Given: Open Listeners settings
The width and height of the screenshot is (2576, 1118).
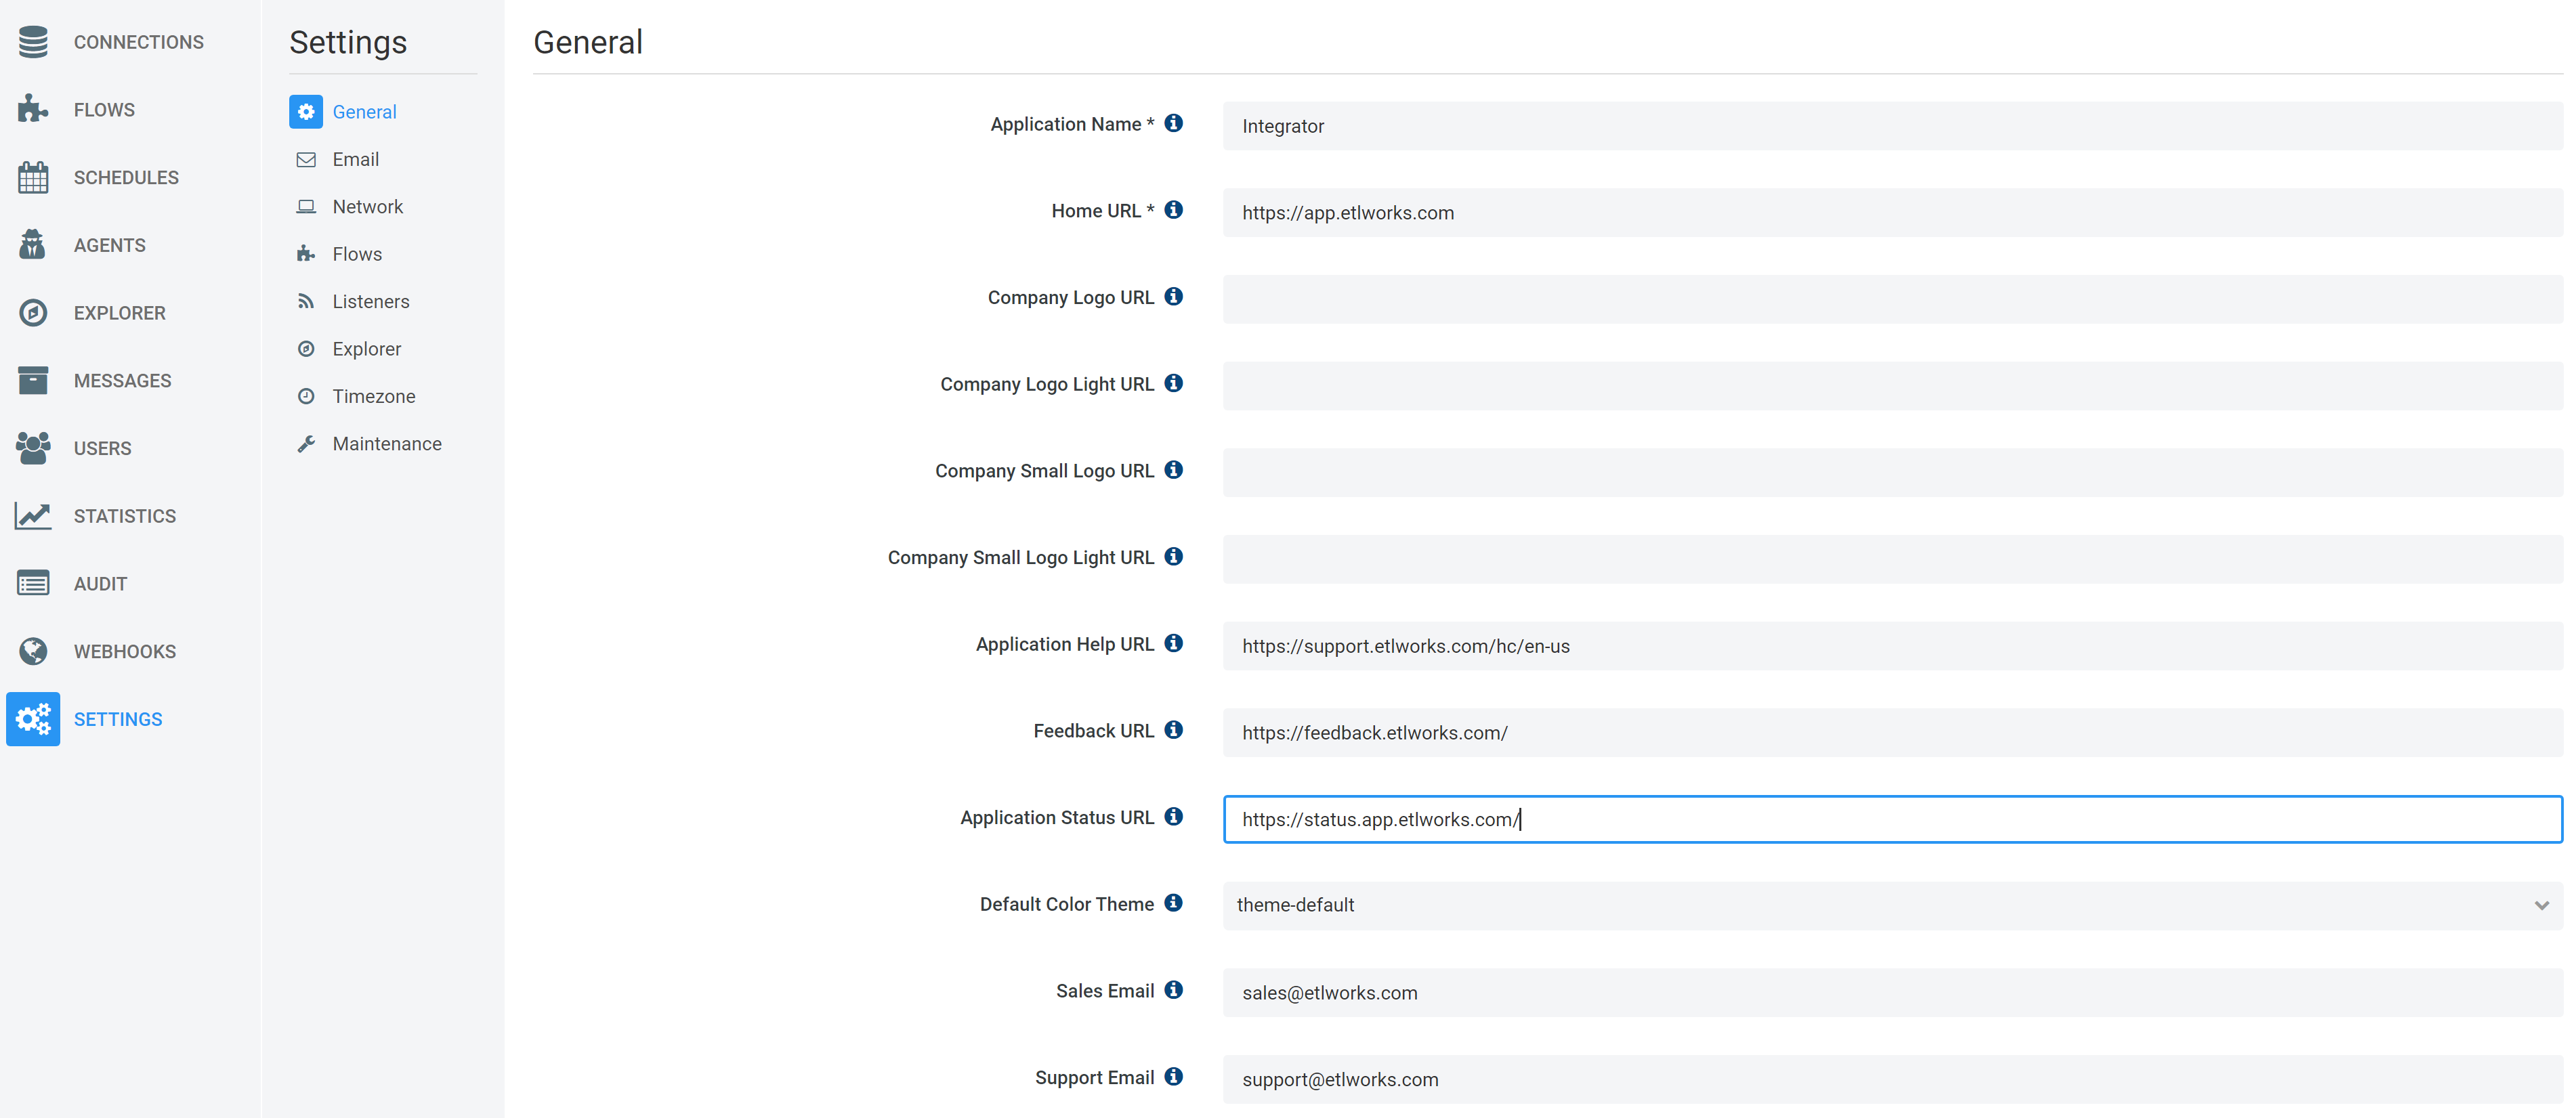Looking at the screenshot, I should pos(371,302).
